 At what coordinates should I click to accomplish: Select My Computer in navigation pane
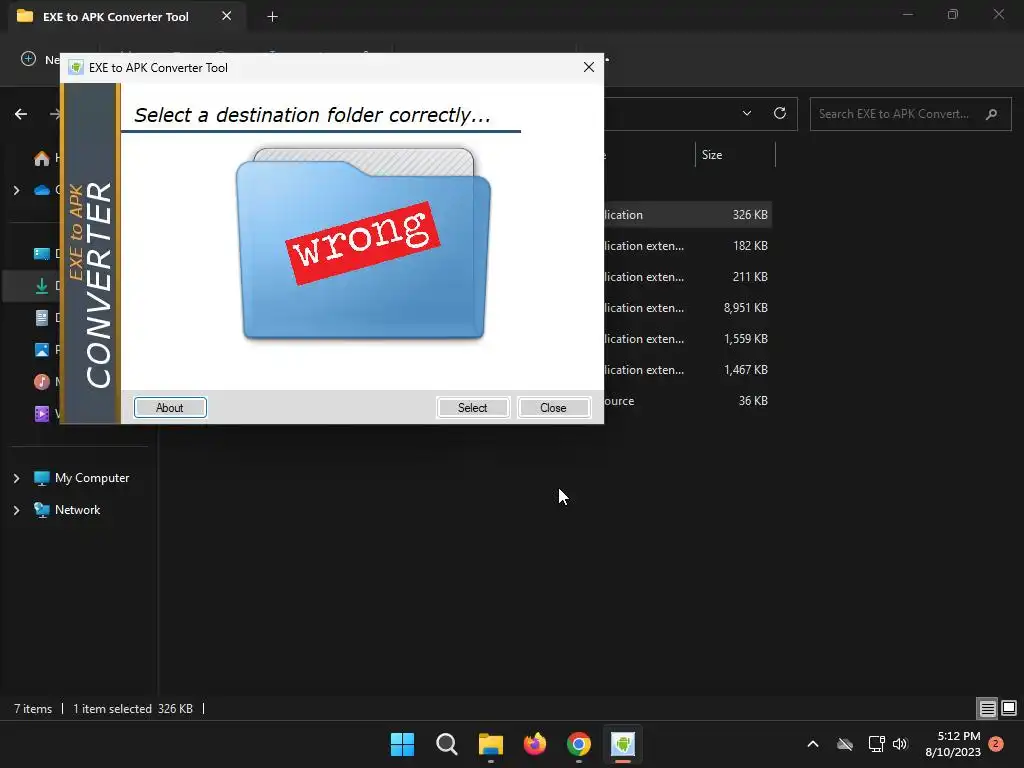coord(92,478)
